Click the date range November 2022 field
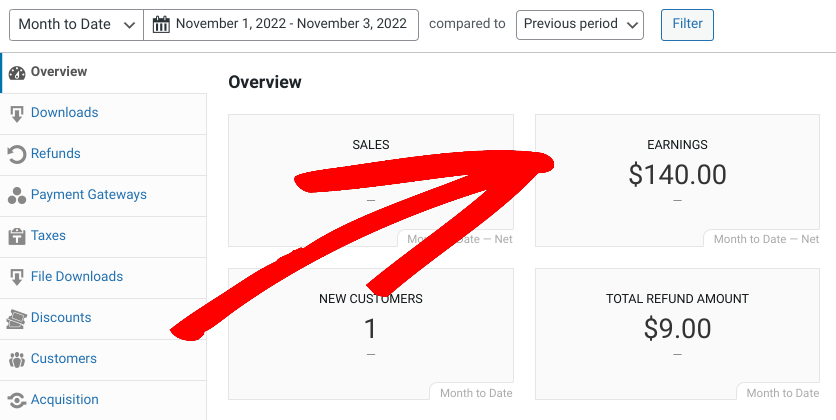Screen dimensions: 836x420 (281, 25)
